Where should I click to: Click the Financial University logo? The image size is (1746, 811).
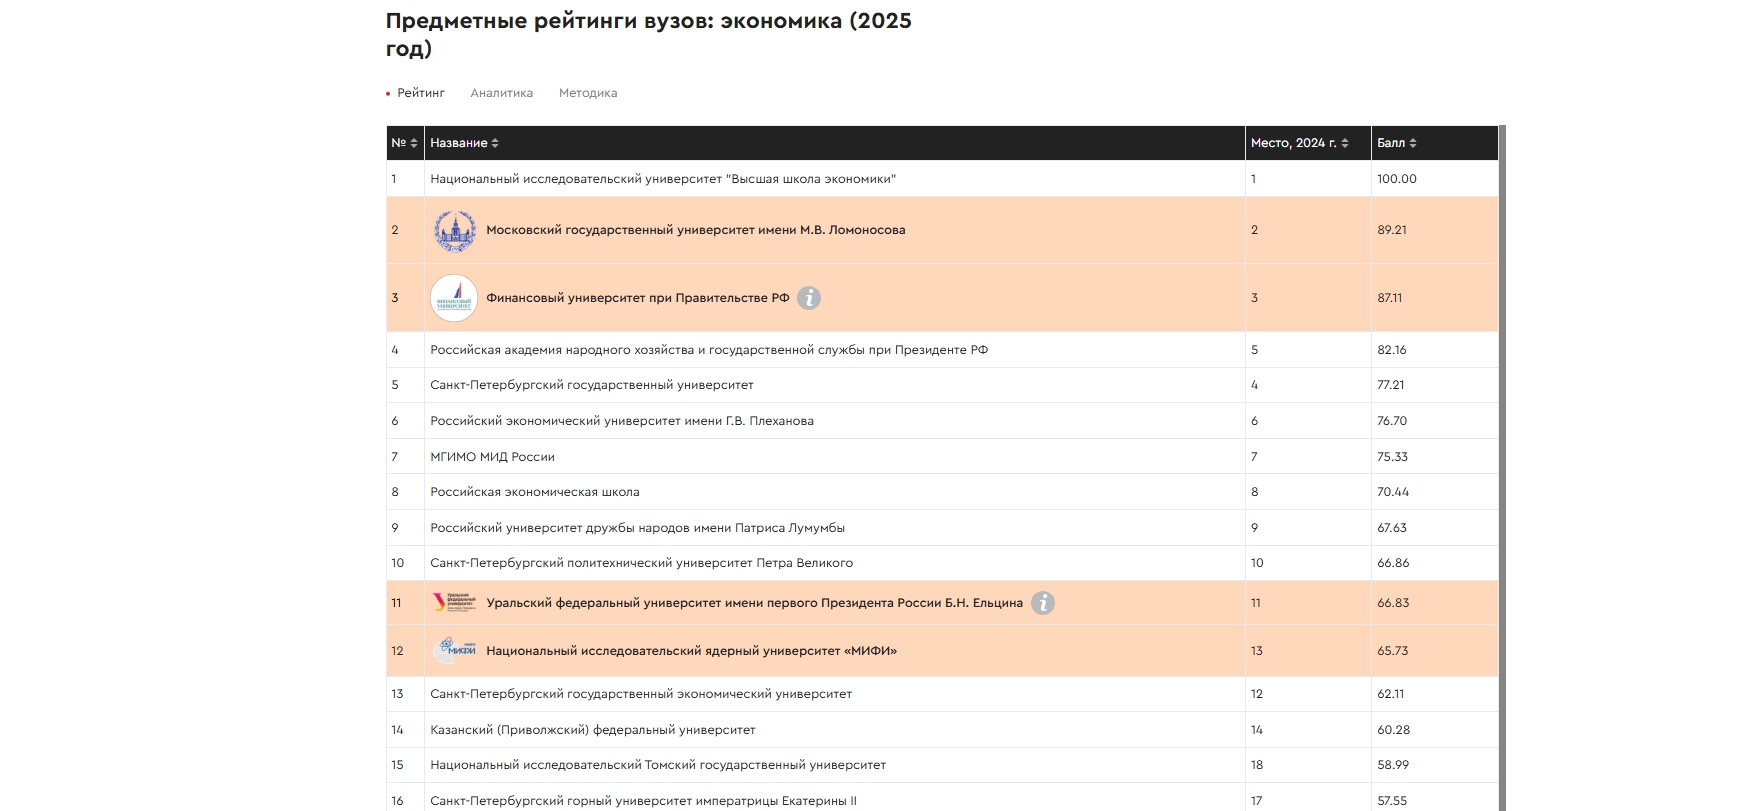click(x=454, y=298)
